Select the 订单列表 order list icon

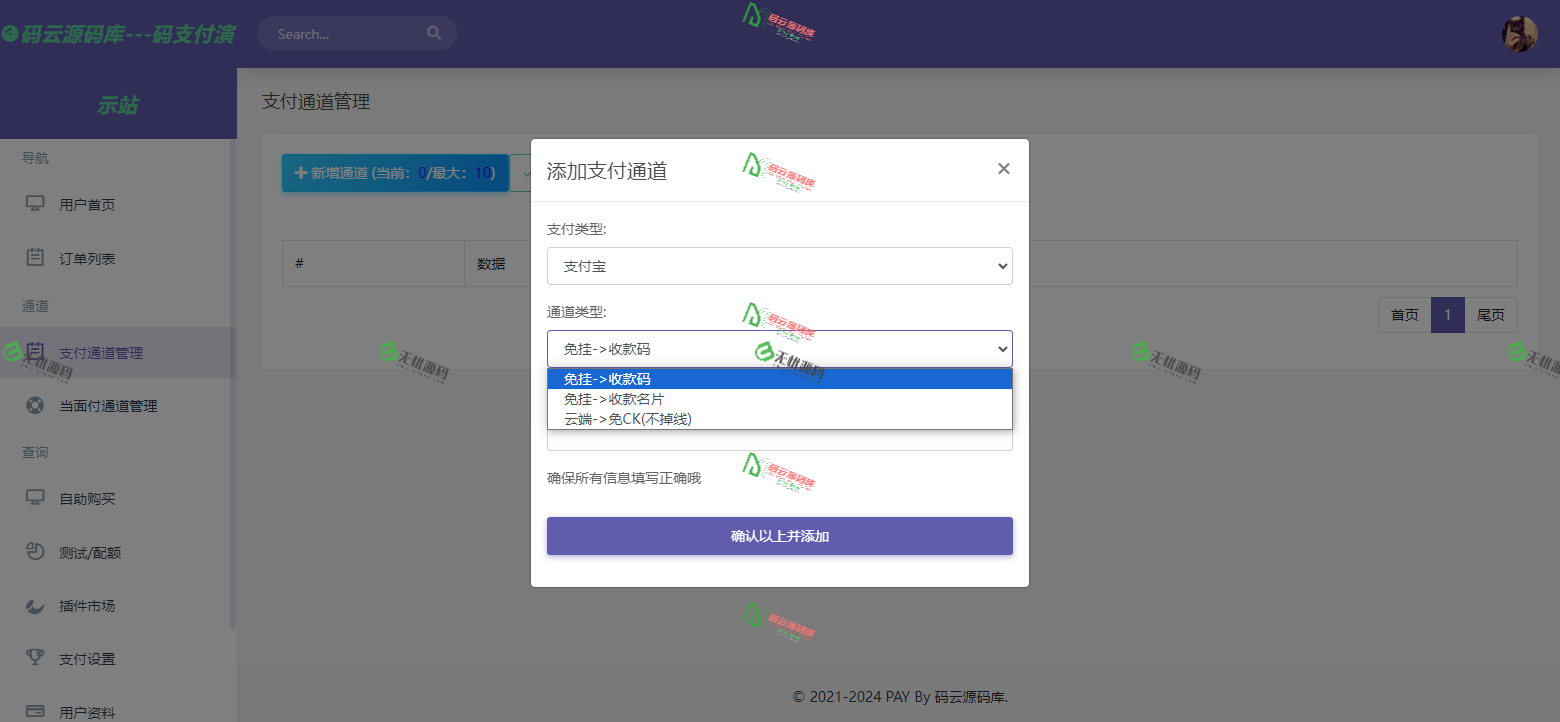pos(37,258)
